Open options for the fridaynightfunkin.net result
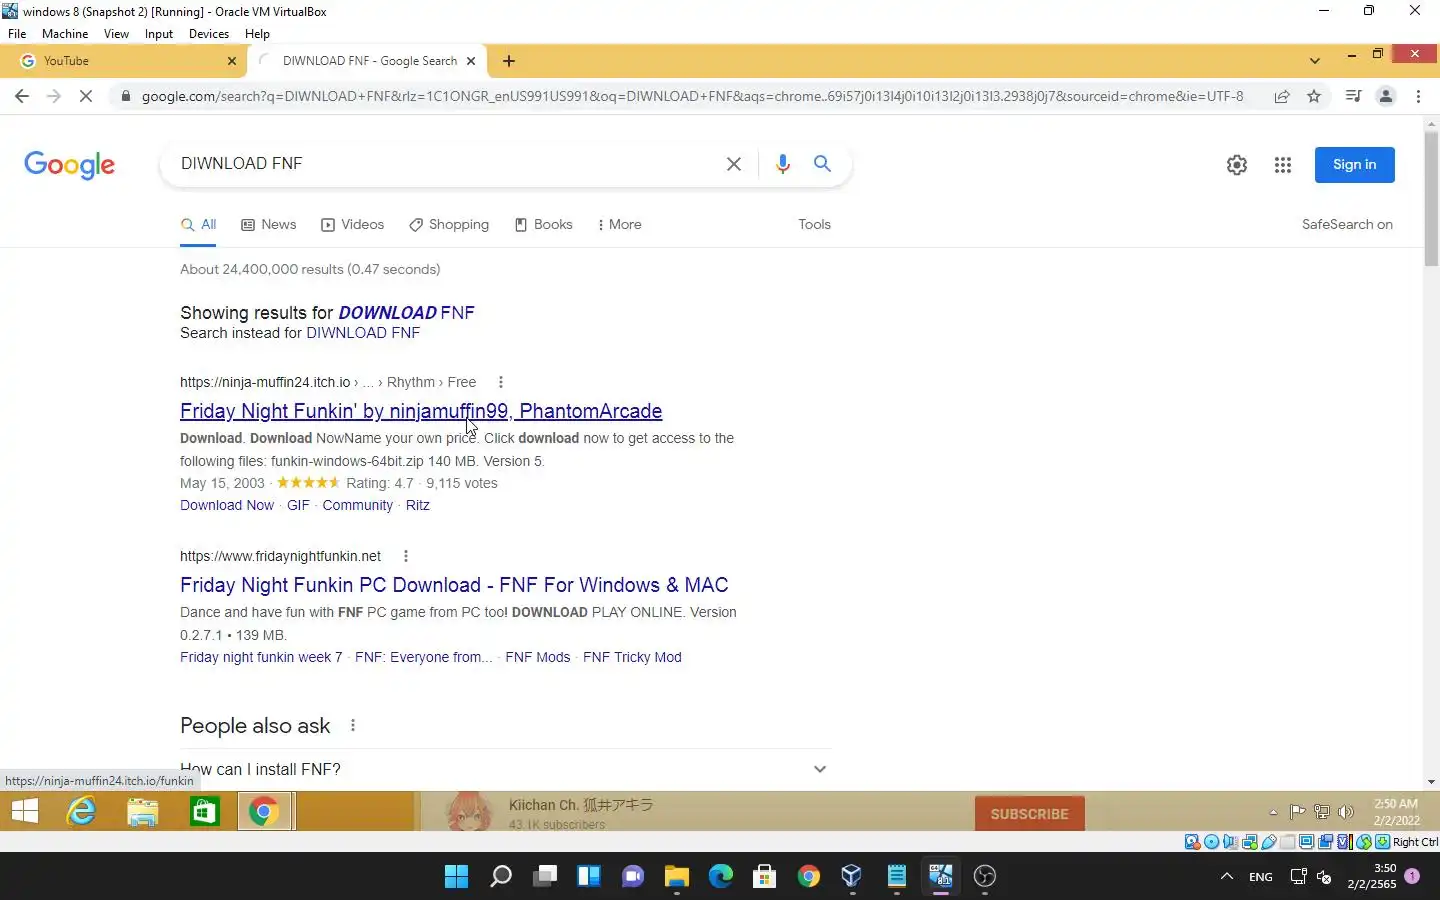Viewport: 1440px width, 900px height. (405, 556)
